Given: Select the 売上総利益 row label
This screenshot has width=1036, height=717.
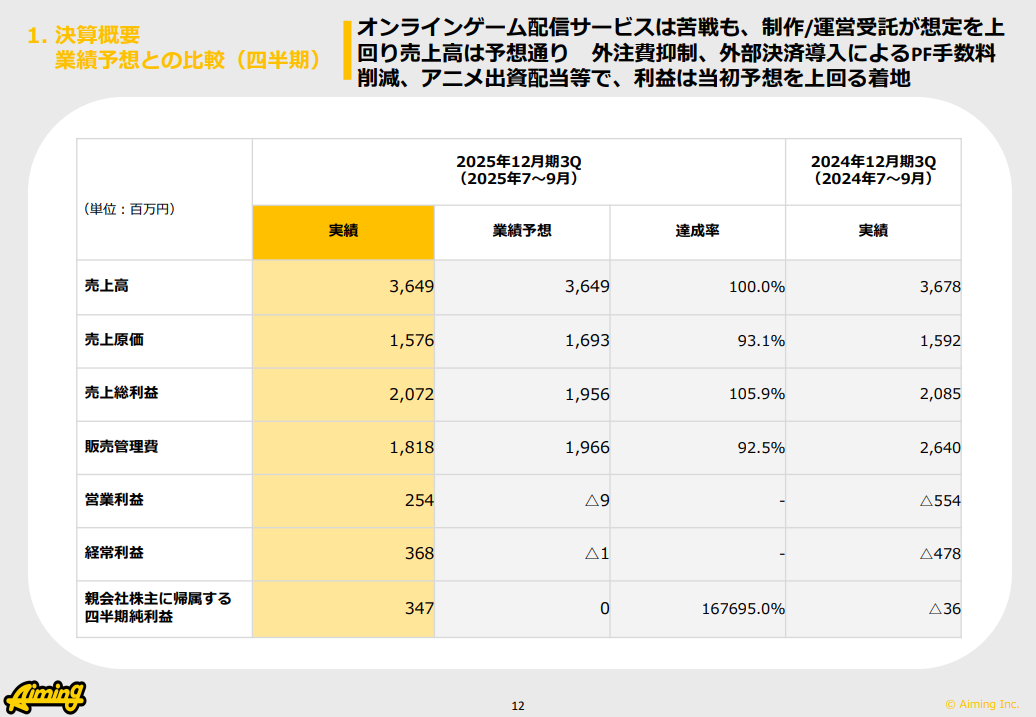Looking at the screenshot, I should [x=121, y=393].
